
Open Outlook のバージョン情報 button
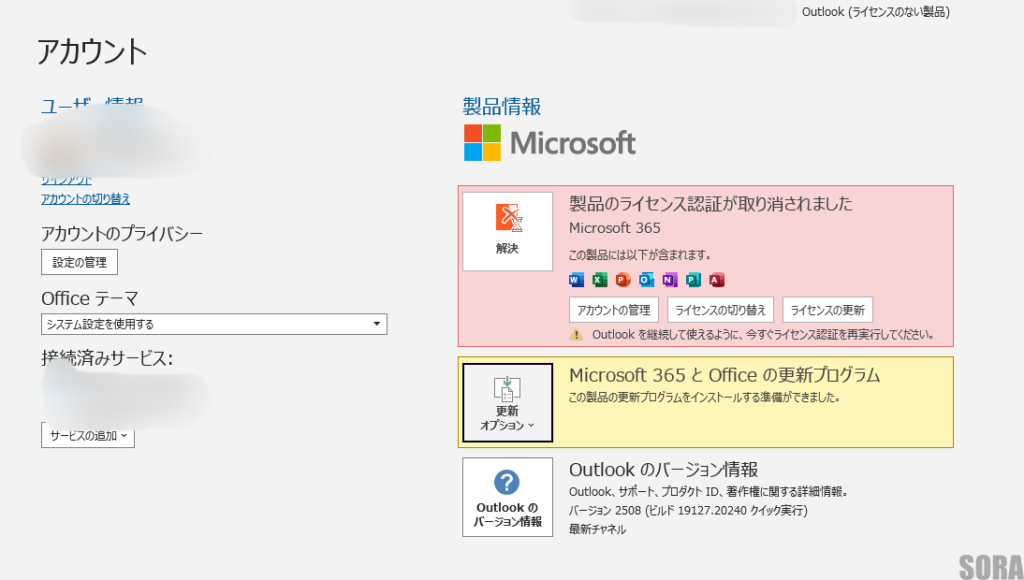coord(507,497)
